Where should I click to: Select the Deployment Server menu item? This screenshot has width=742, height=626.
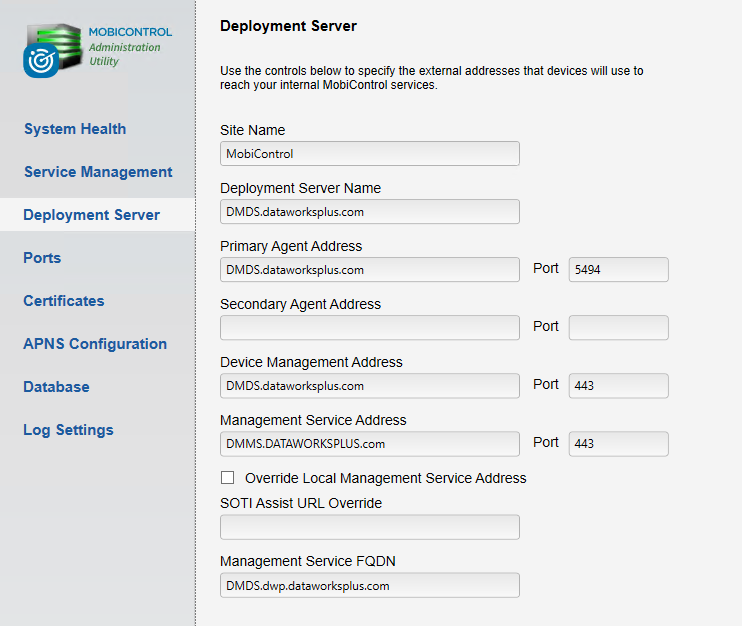91,215
